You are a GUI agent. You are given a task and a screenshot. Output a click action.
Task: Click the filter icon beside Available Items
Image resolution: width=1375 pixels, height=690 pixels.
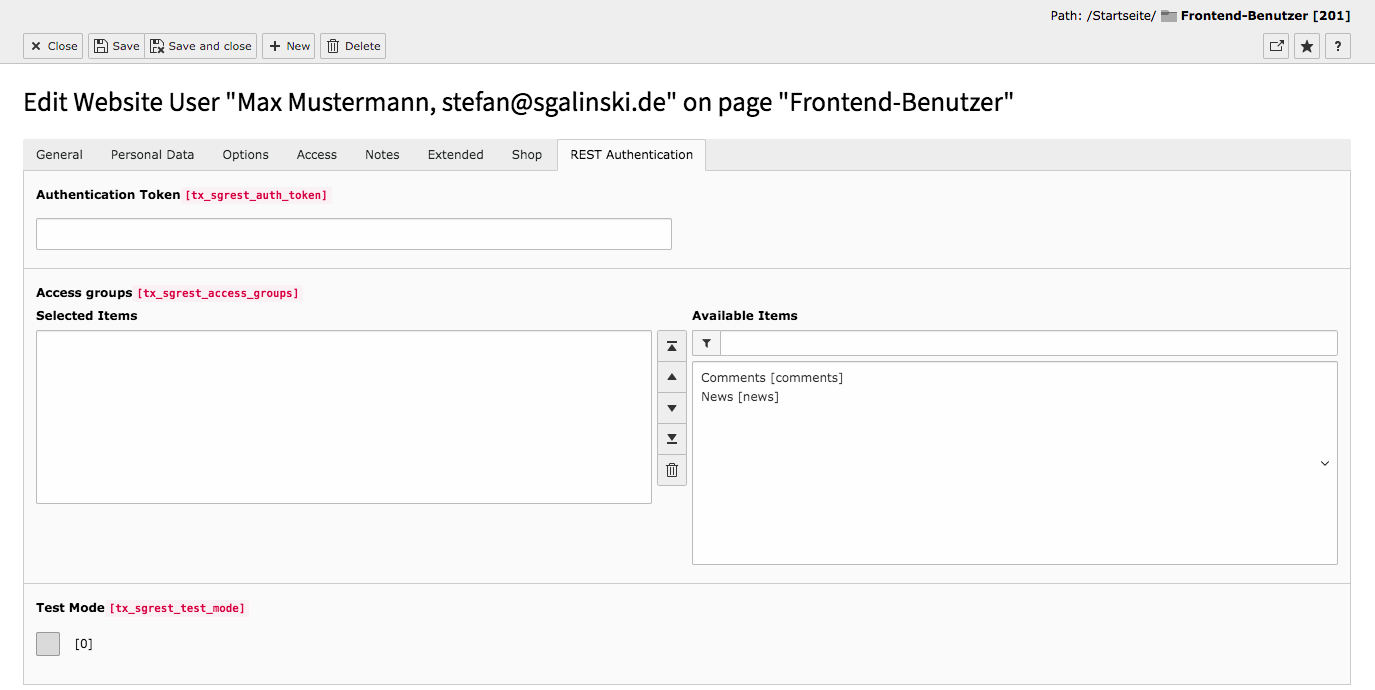[x=706, y=343]
